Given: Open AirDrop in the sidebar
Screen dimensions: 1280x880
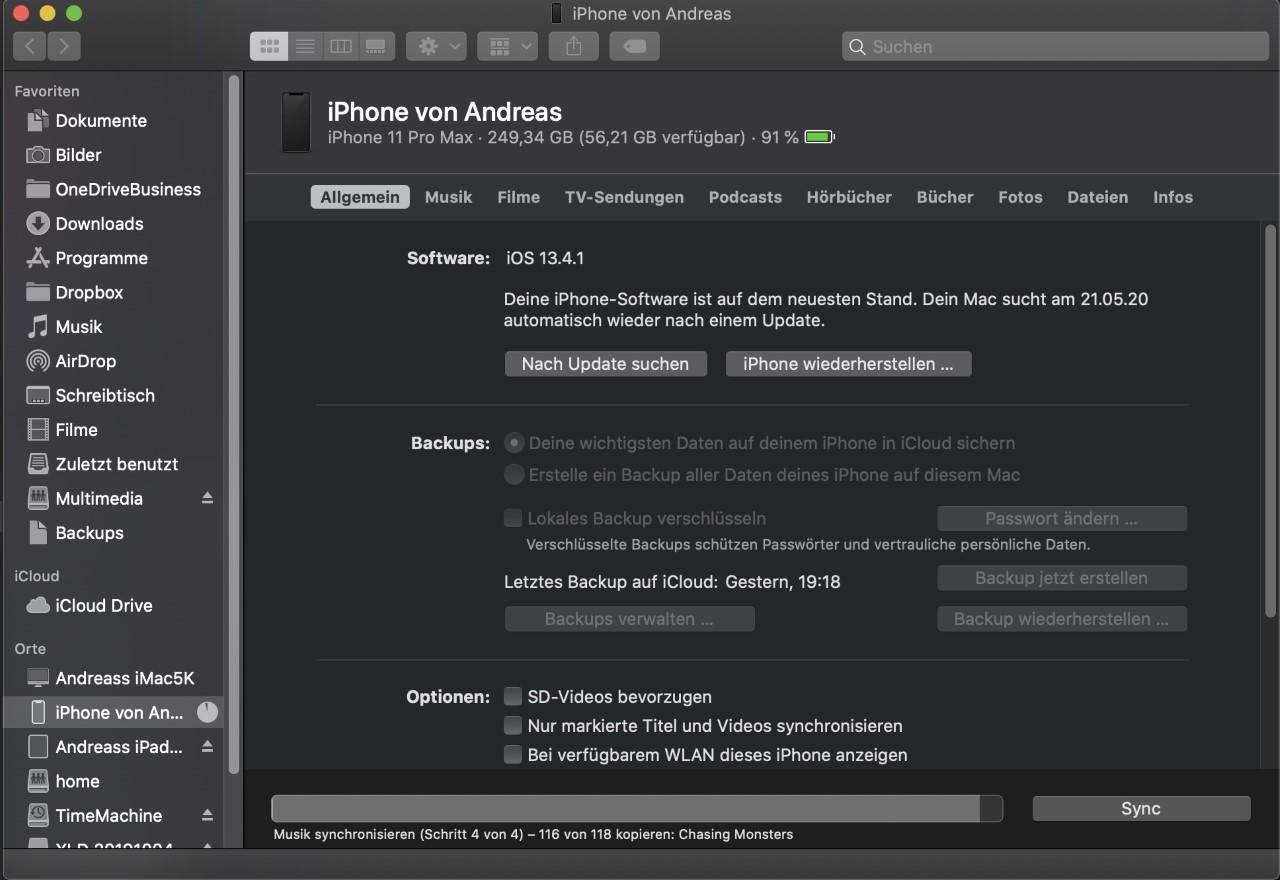Looking at the screenshot, I should 113,361.
